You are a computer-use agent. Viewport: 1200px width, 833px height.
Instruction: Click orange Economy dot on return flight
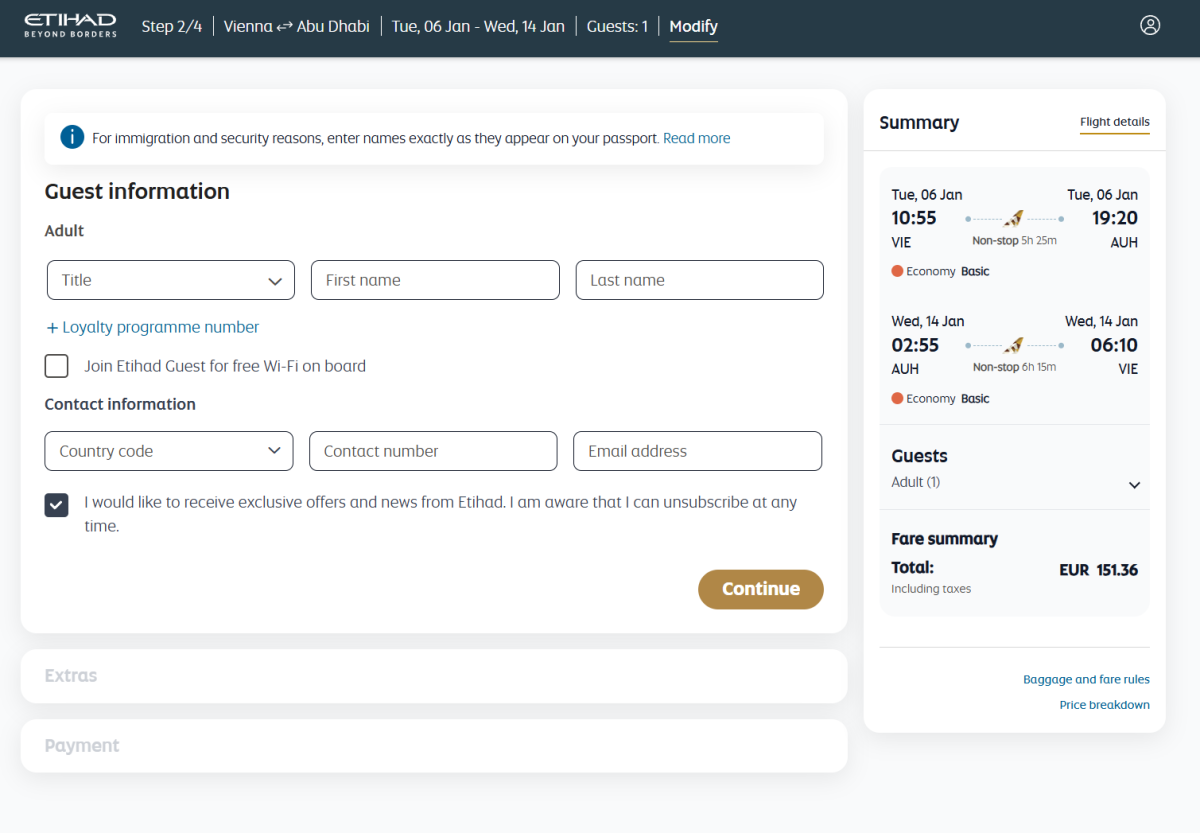point(897,398)
